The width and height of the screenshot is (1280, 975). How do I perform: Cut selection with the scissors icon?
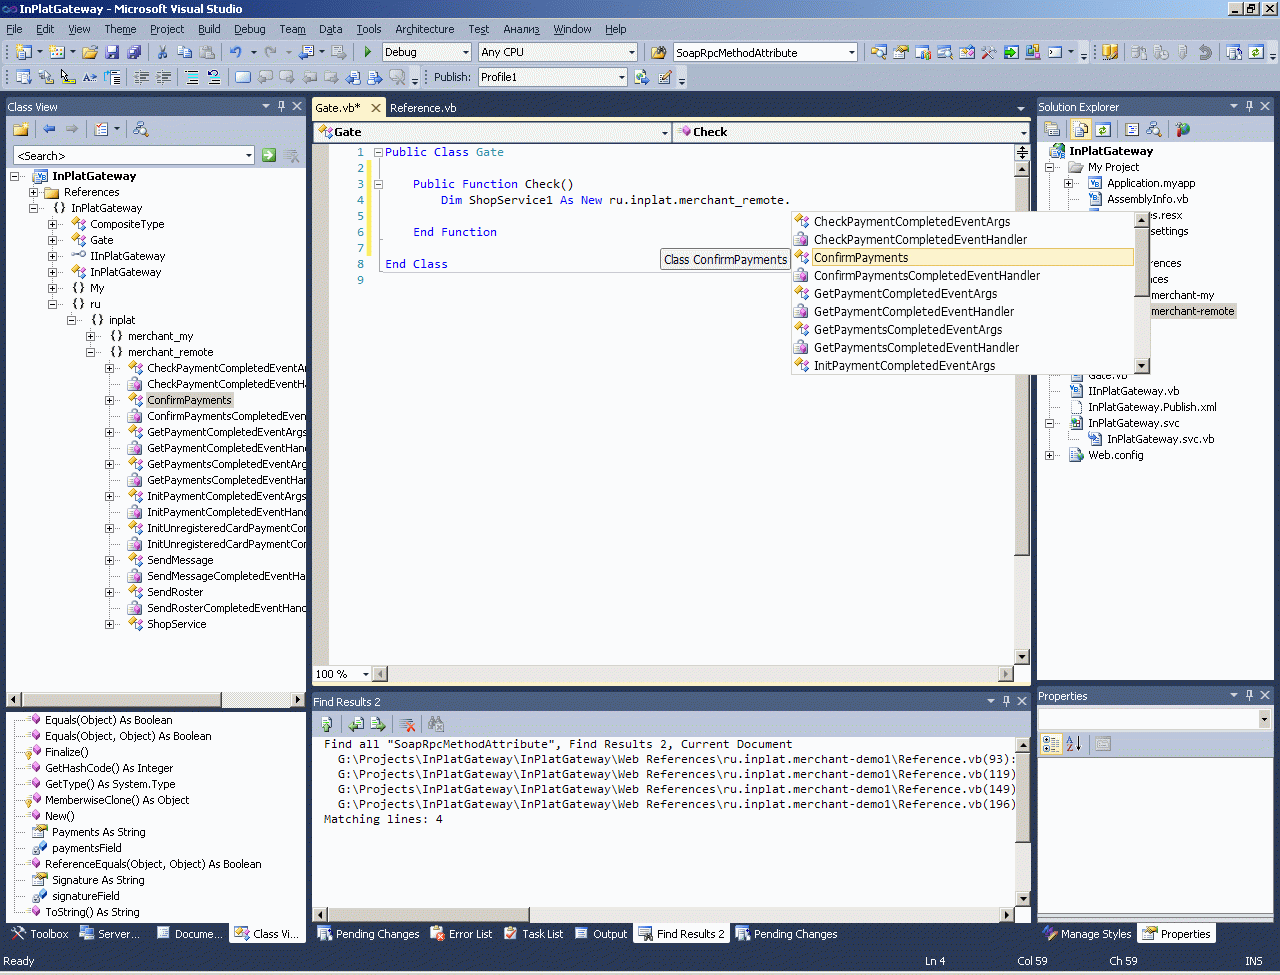pyautogui.click(x=163, y=52)
